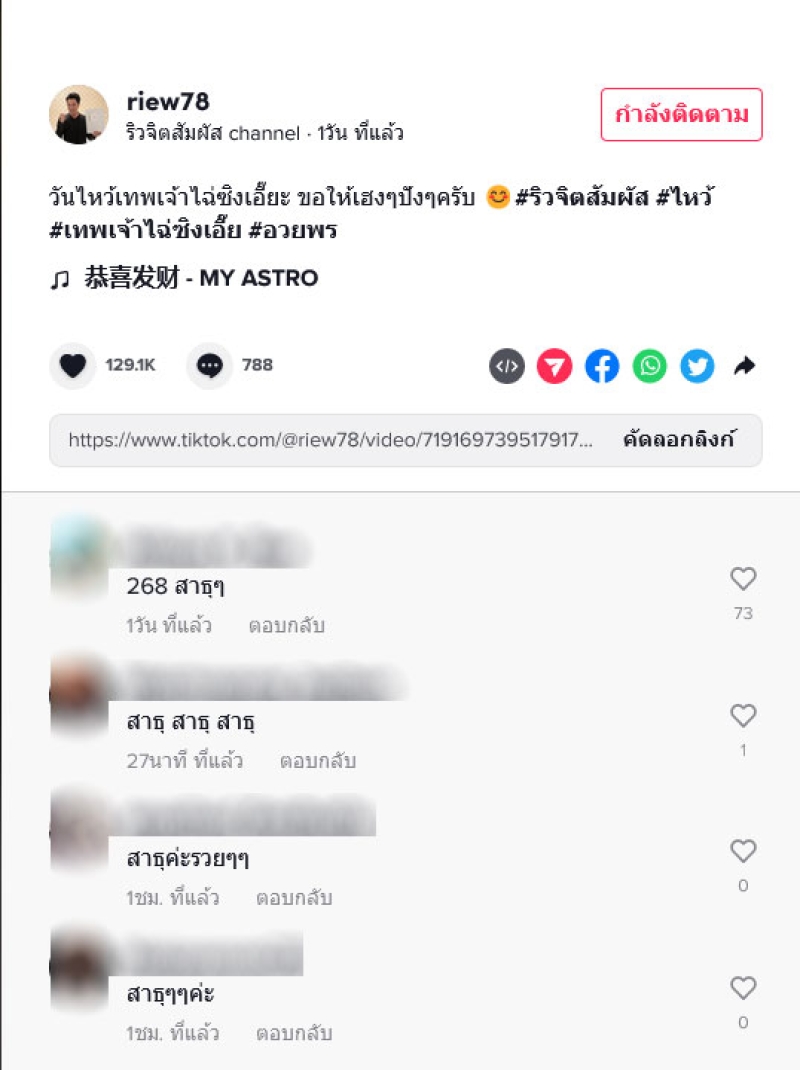The height and width of the screenshot is (1070, 800).
Task: Copy link with คัดลอกลิงก์ button
Action: 678,439
